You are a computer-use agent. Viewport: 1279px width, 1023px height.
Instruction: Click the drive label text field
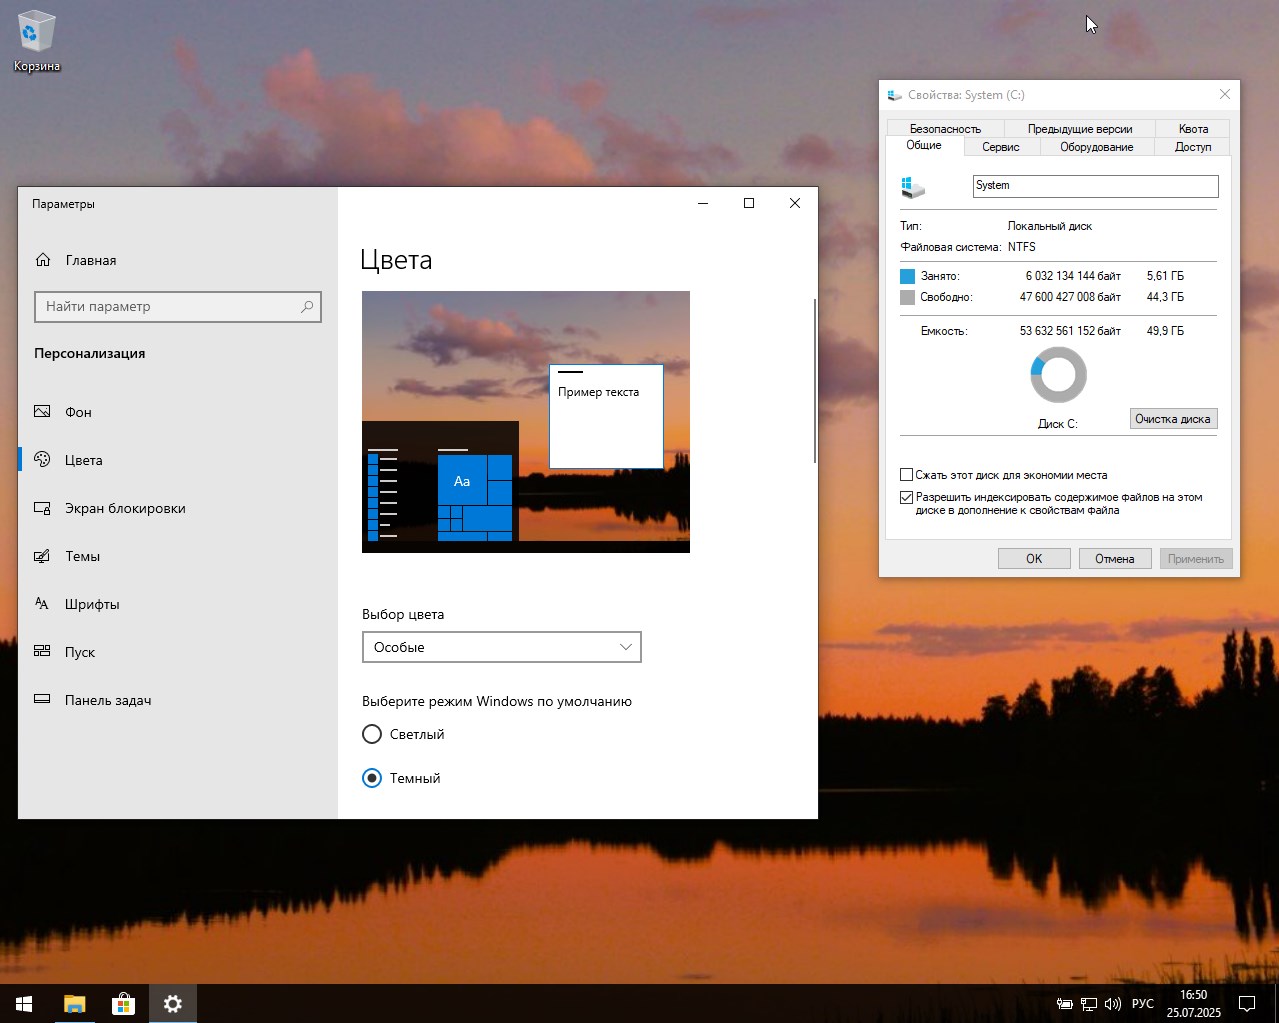(1095, 186)
